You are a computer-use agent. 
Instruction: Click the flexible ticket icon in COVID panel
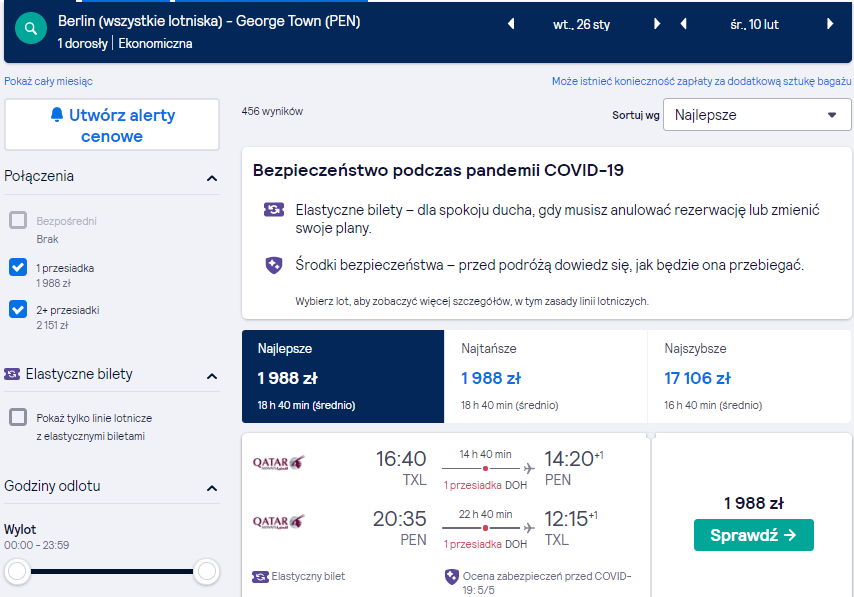(x=273, y=209)
